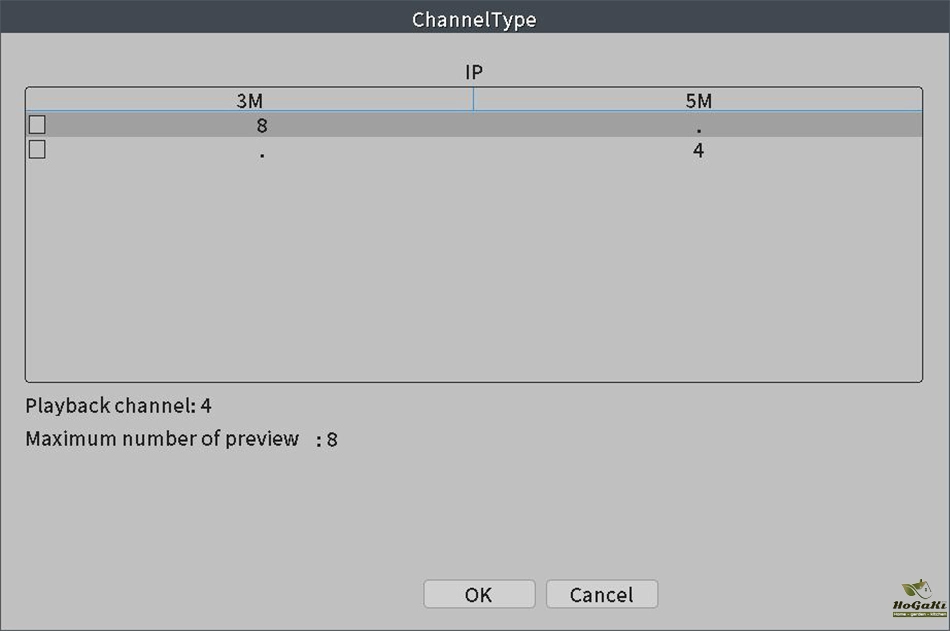Confirm the dialog with the OK button
Screen dimensions: 950x631
pos(479,594)
